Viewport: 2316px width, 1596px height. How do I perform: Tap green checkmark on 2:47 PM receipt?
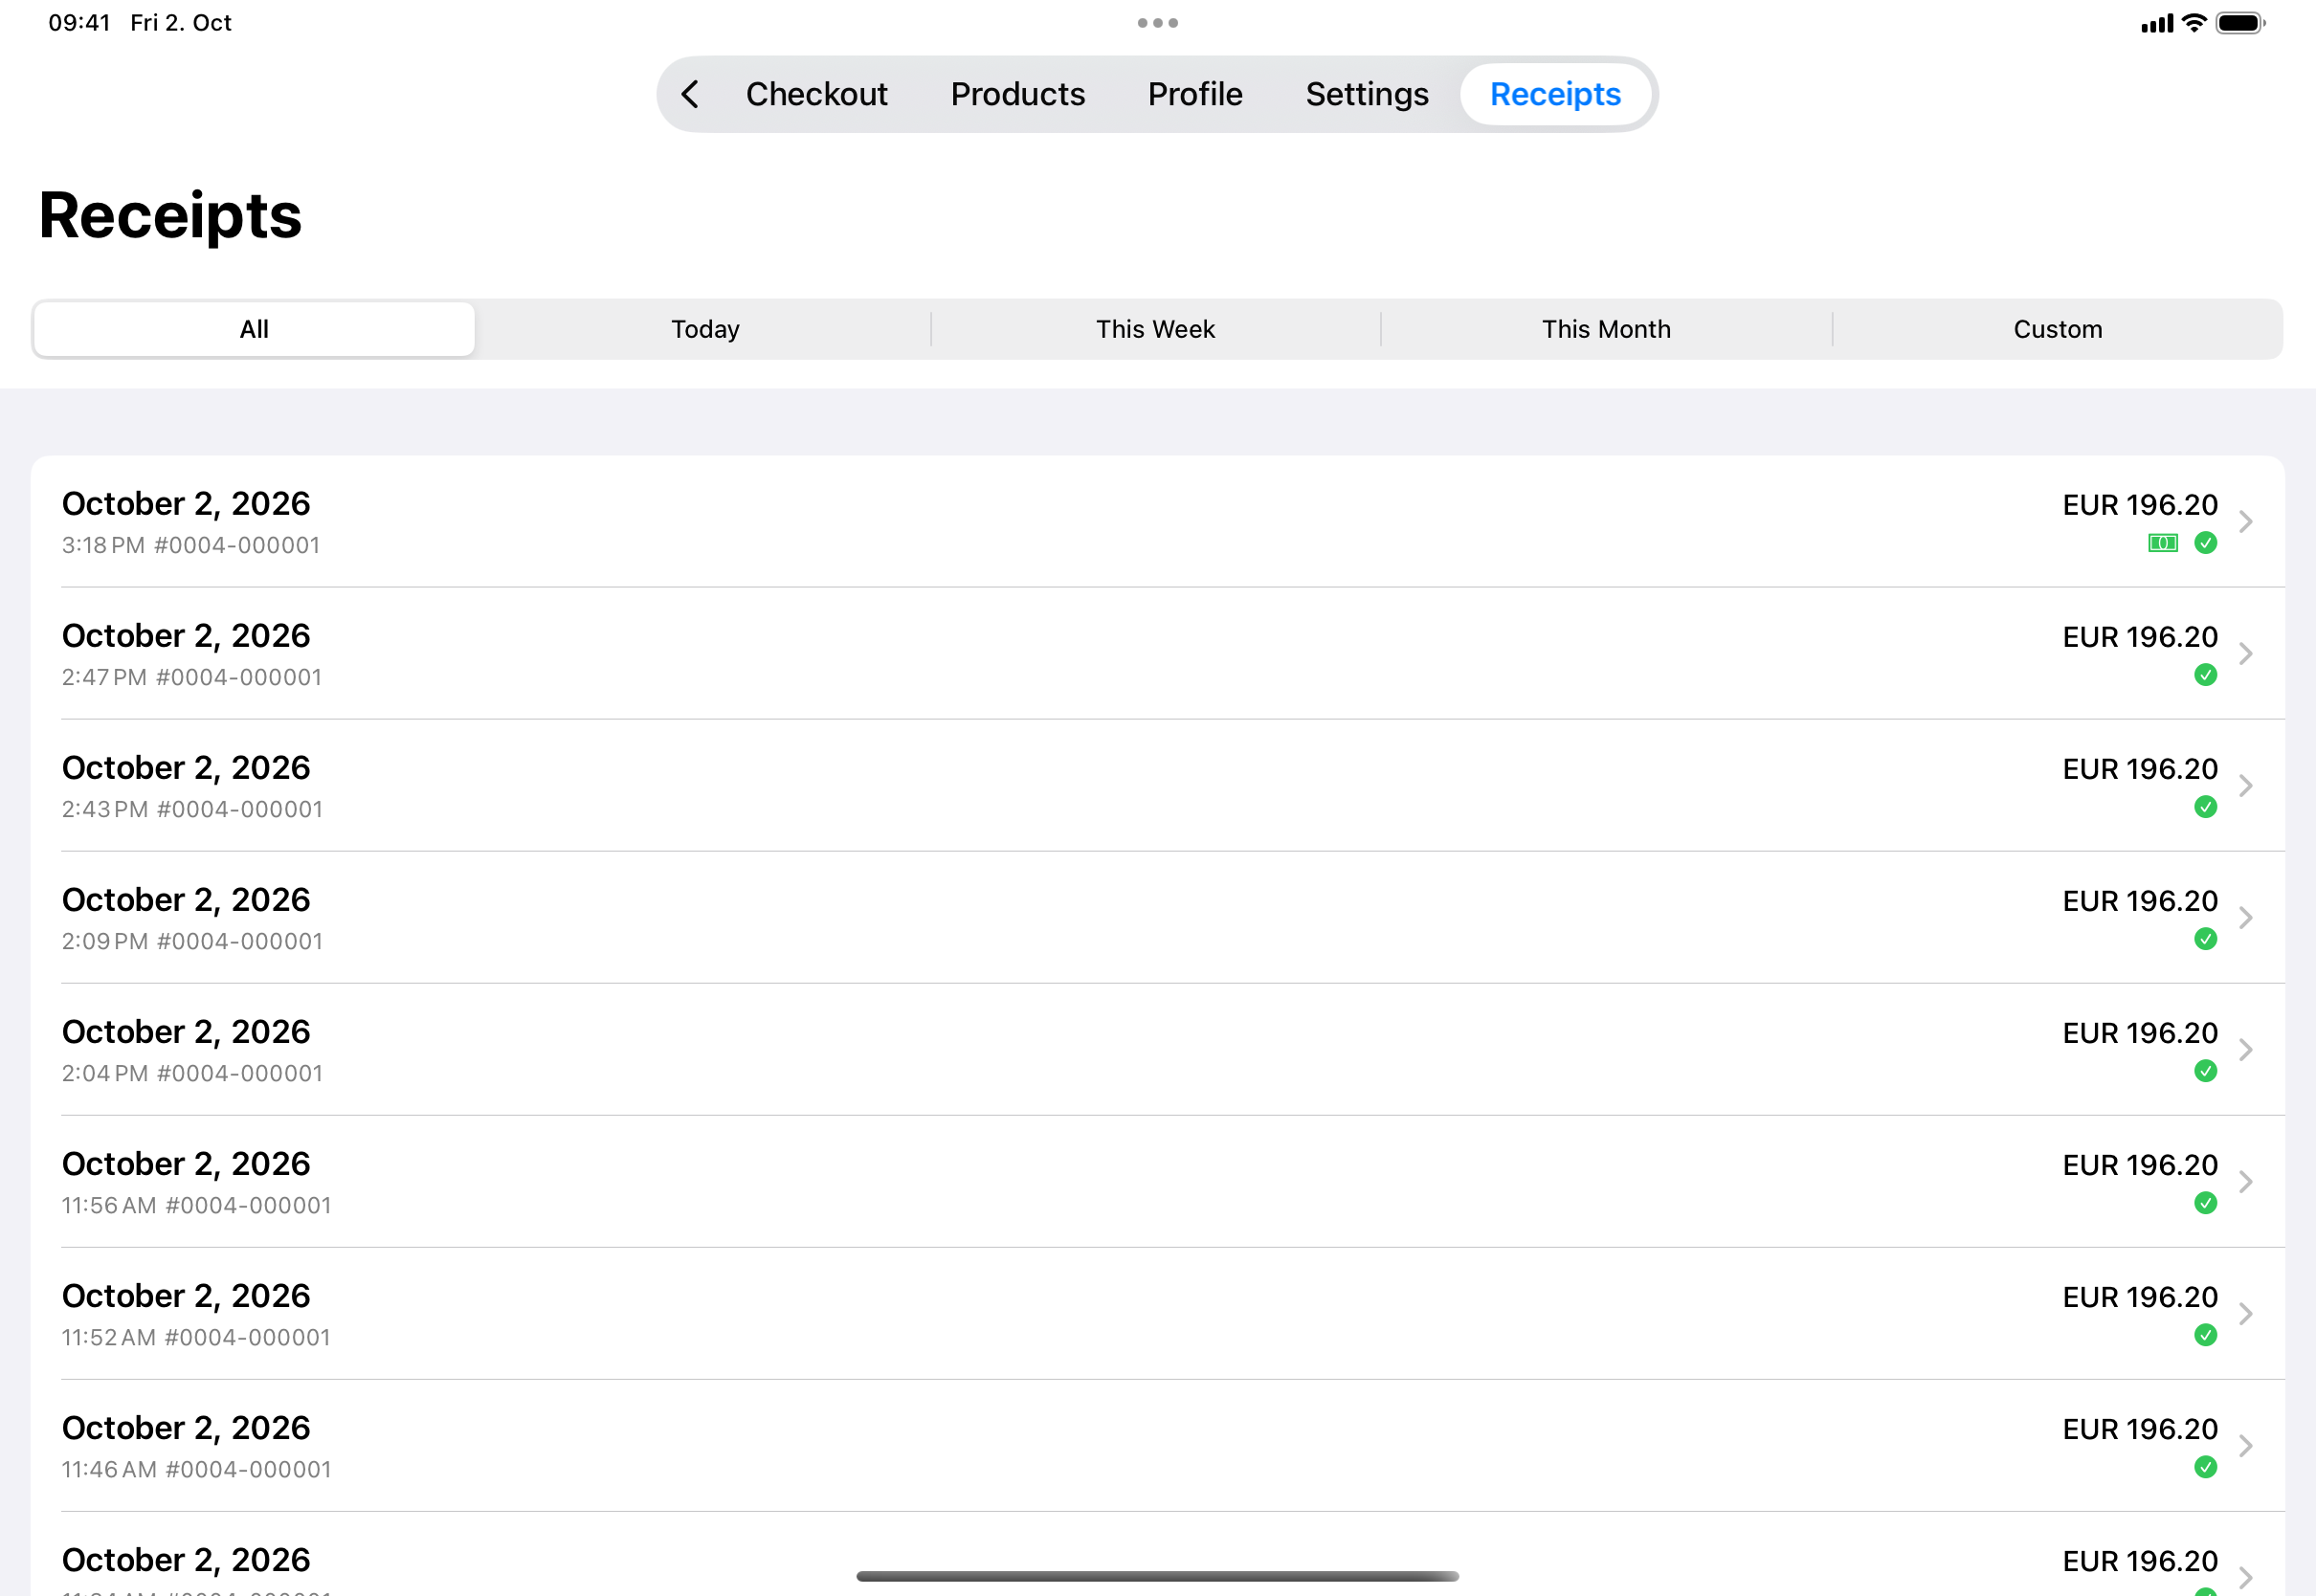pos(2205,675)
